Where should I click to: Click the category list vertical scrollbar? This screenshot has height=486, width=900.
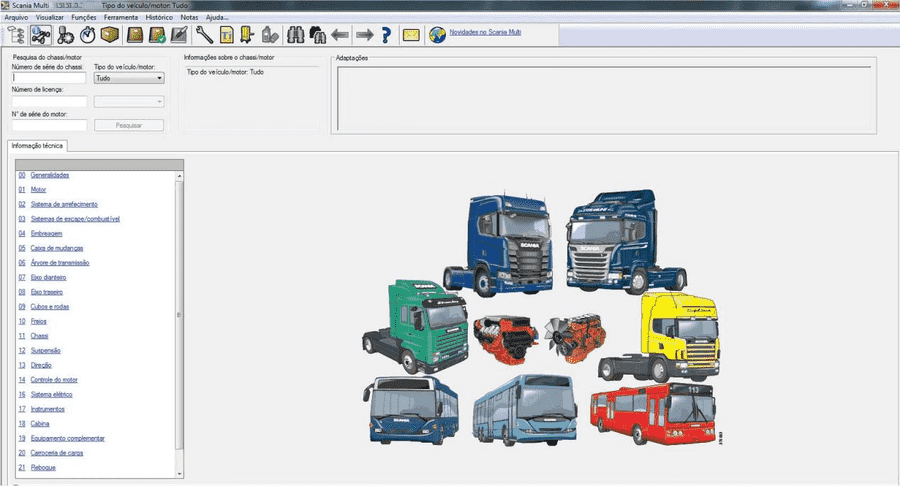click(180, 320)
